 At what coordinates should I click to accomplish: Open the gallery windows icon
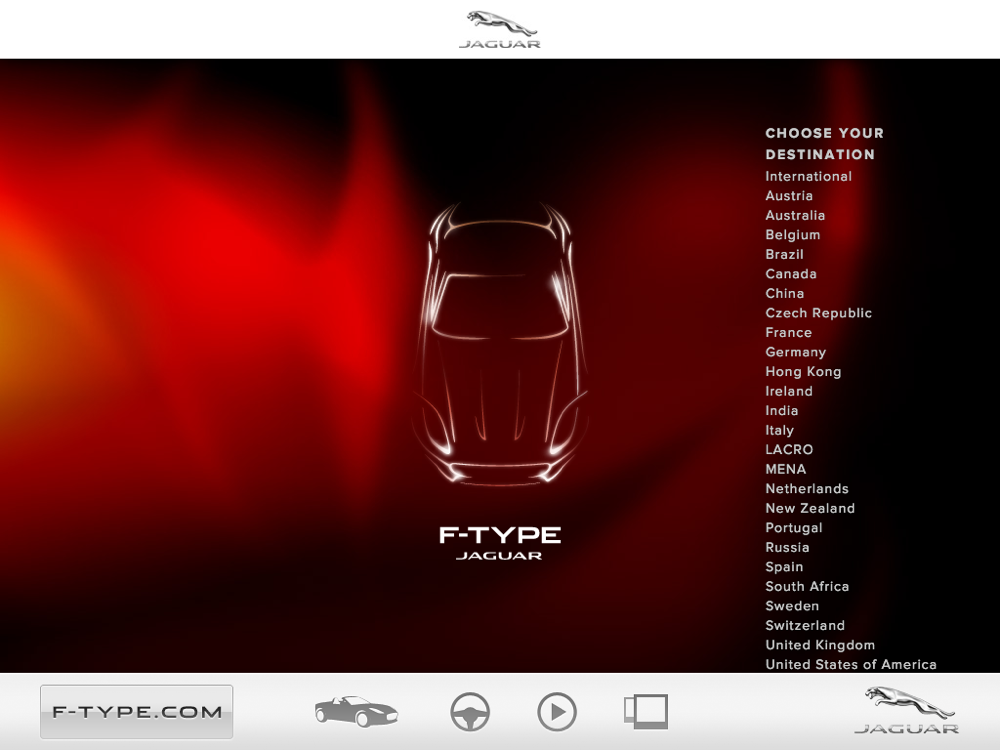pos(646,712)
